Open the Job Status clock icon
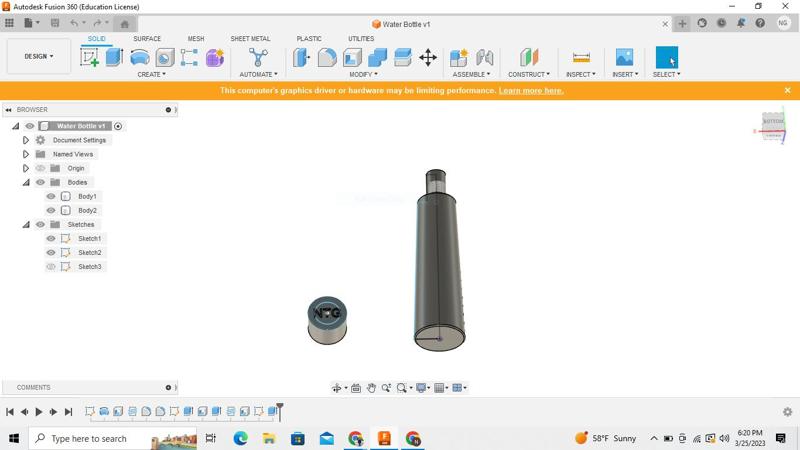The width and height of the screenshot is (800, 450). tap(721, 23)
